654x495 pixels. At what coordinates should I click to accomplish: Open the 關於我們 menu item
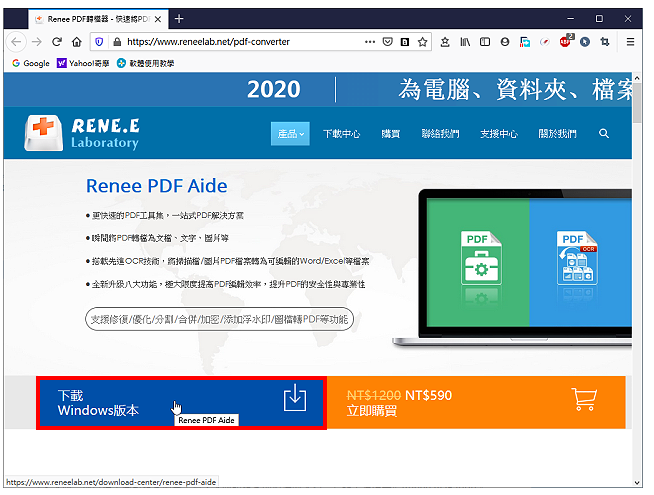tap(557, 134)
